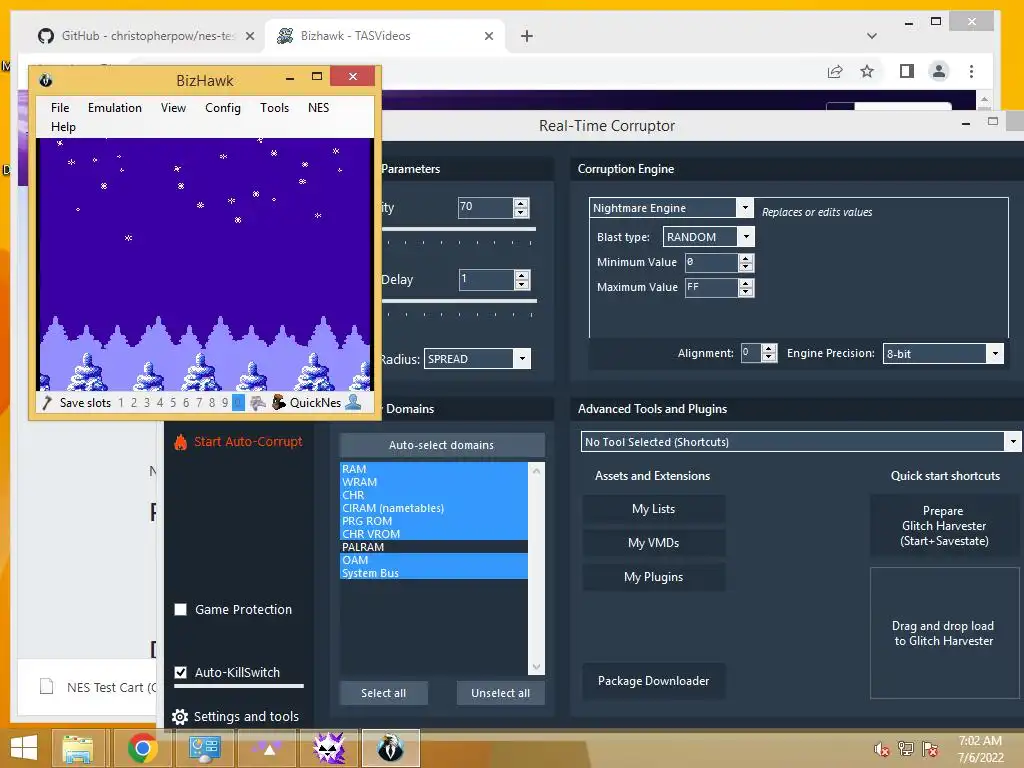This screenshot has width=1024, height=768.
Task: Select save slot 5 in BizHawk
Action: [x=173, y=403]
